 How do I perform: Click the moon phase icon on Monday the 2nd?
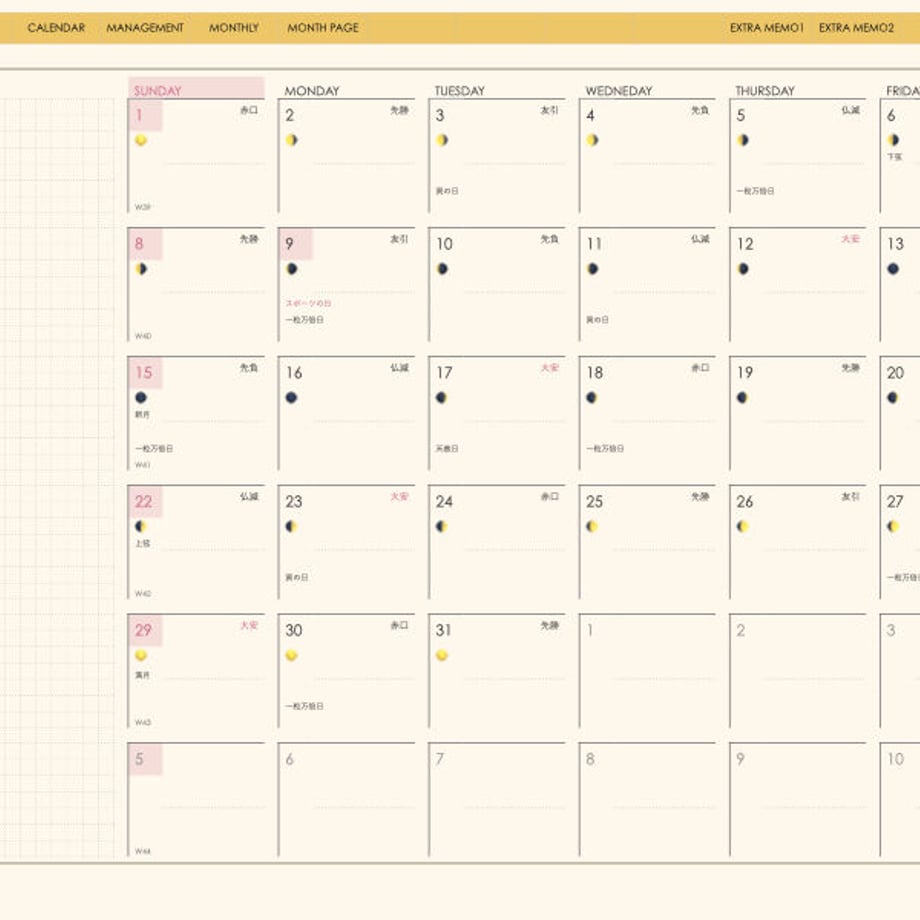tap(292, 140)
